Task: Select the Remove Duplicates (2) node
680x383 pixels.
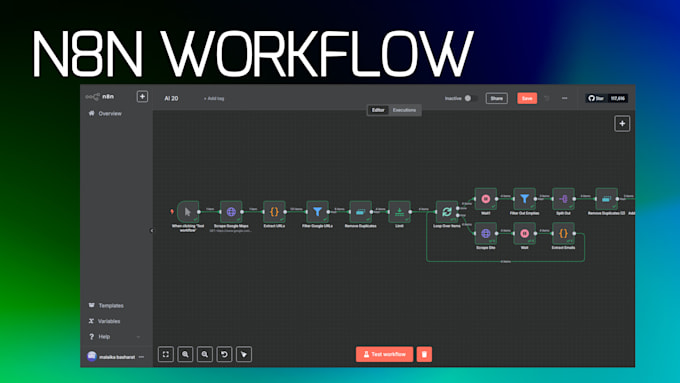Action: (606, 199)
